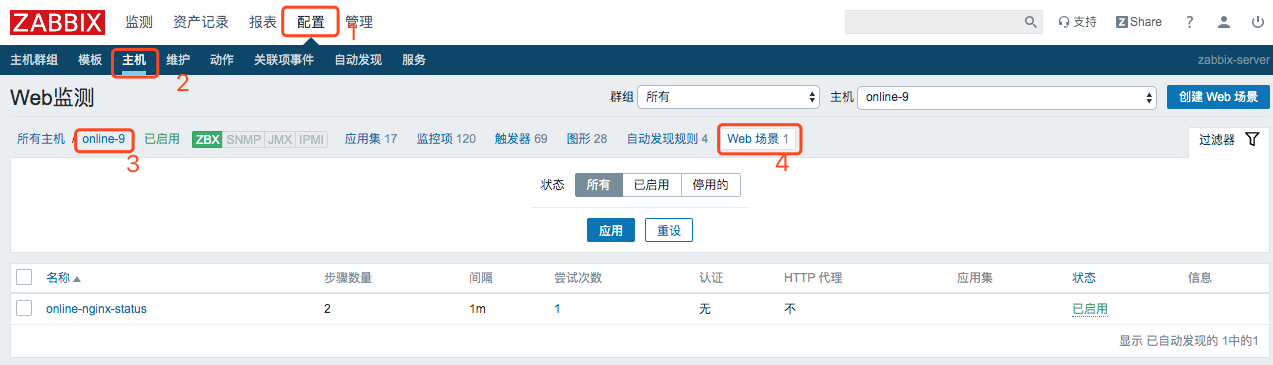Click the step count 2 link
This screenshot has height=365, width=1273.
[x=327, y=309]
